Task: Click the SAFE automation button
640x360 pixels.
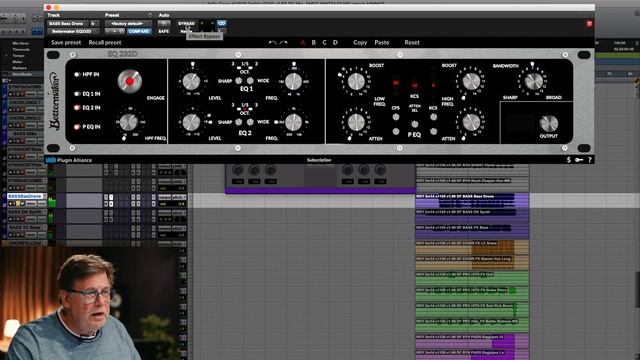Action: [x=163, y=31]
